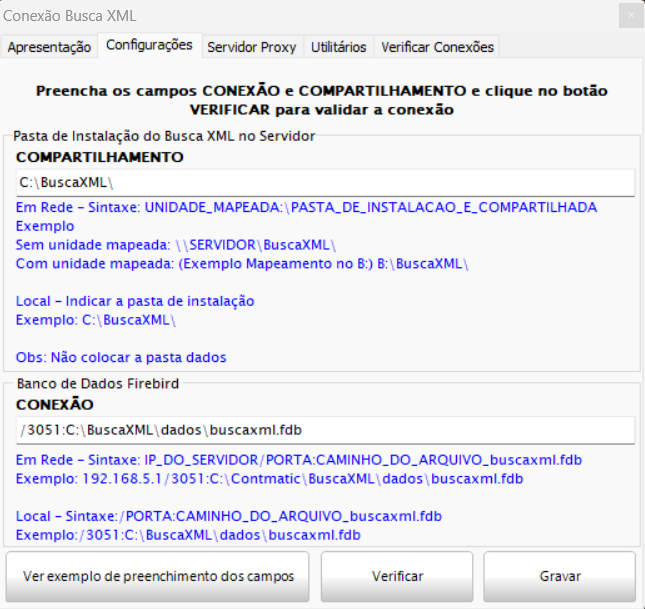Click the last line 'Exemplo:/3051:C:\BuscaXML\dados'
Image resolution: width=645 pixels, height=609 pixels.
(x=188, y=535)
